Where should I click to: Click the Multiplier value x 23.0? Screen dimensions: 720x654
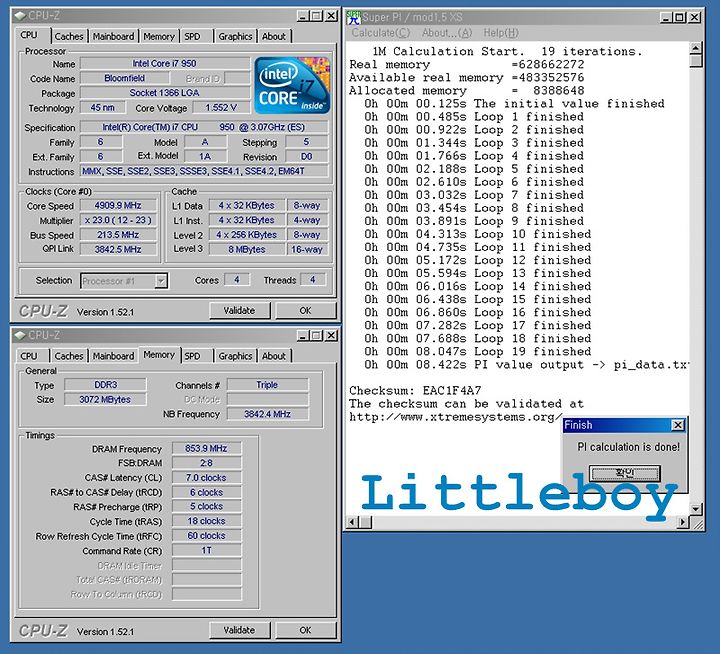tap(118, 220)
